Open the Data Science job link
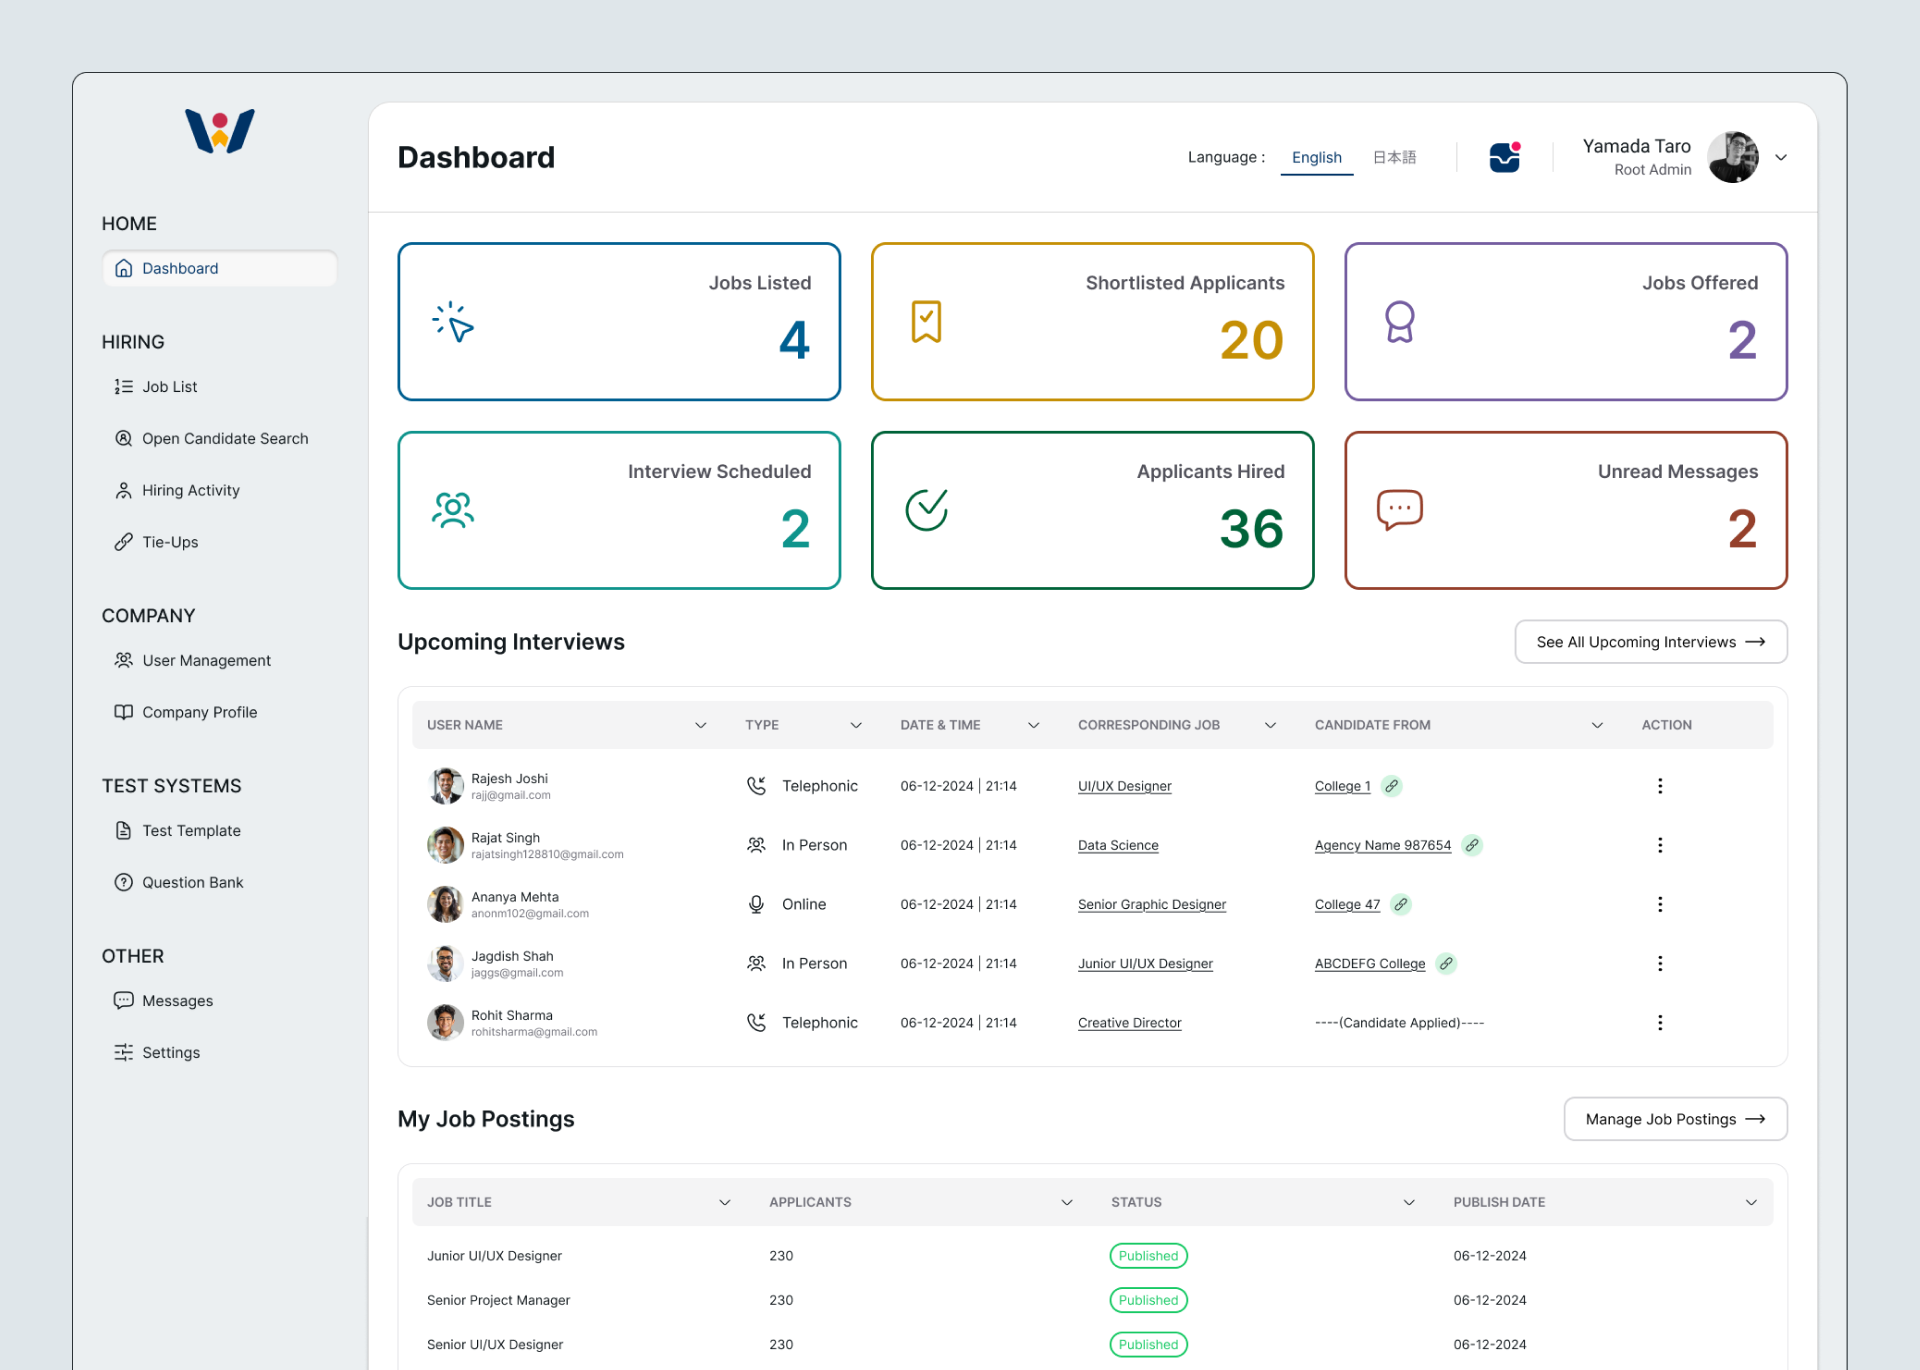Screen dimensions: 1920x1370 (x=1118, y=845)
